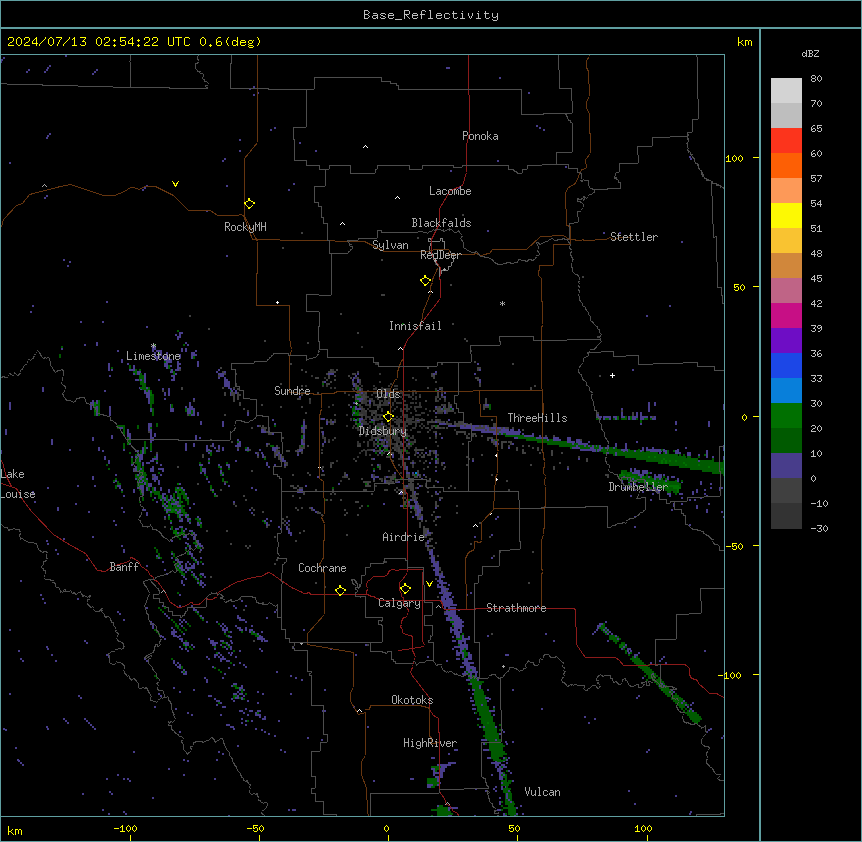Click the Base_Reflectivity title text
The width and height of the screenshot is (862, 842).
(431, 15)
